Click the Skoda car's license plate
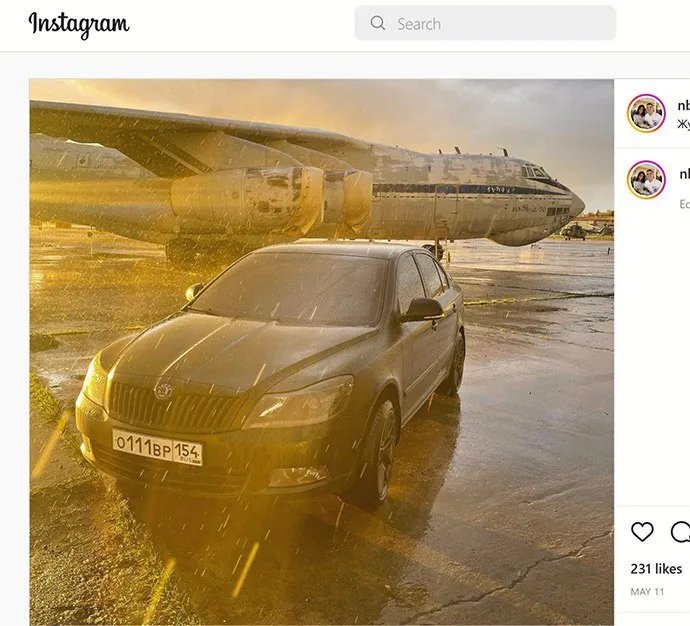This screenshot has height=626, width=690. coord(157,447)
